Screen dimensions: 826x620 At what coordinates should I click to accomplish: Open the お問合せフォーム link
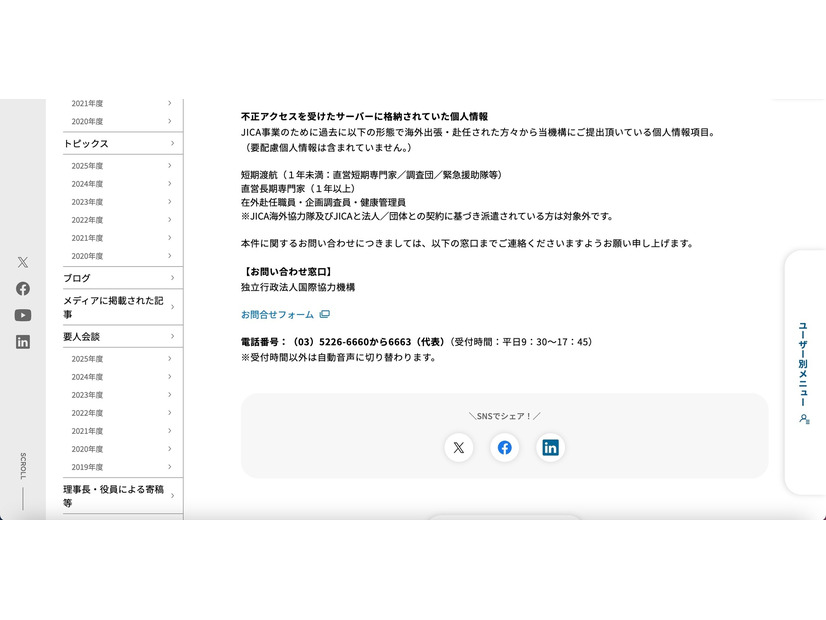[277, 313]
